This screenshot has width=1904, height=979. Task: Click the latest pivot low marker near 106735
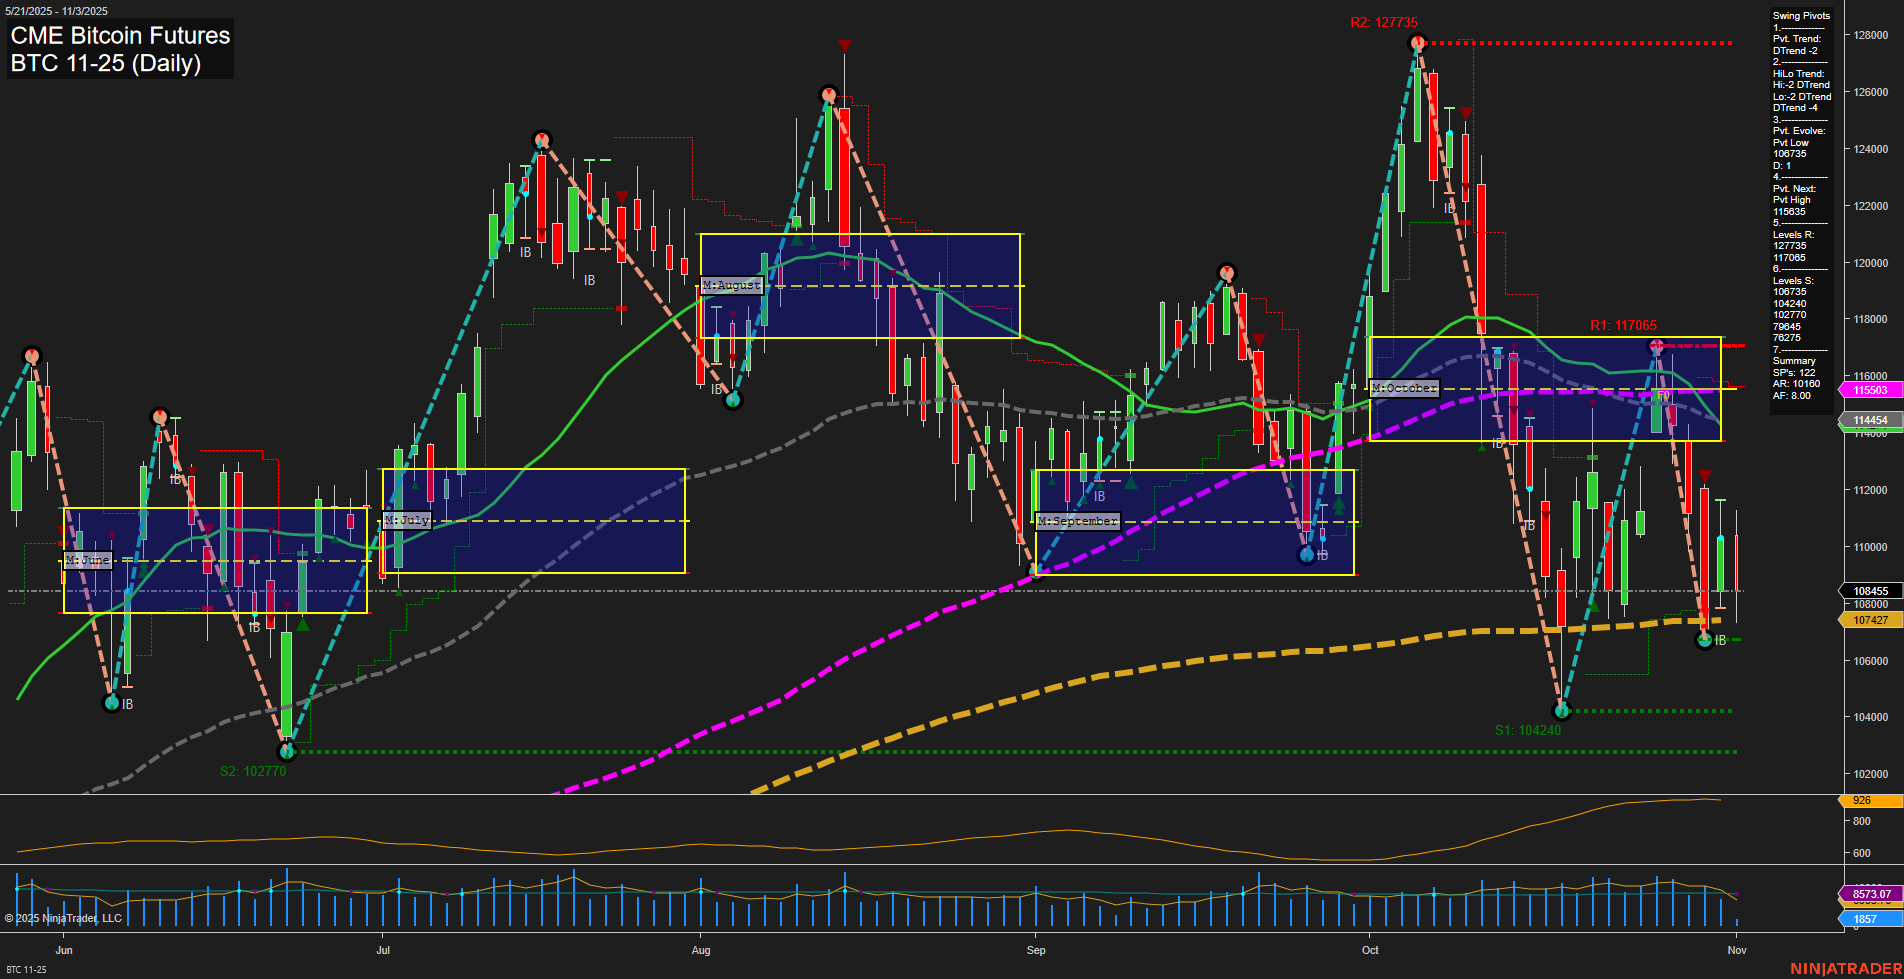coord(1705,640)
